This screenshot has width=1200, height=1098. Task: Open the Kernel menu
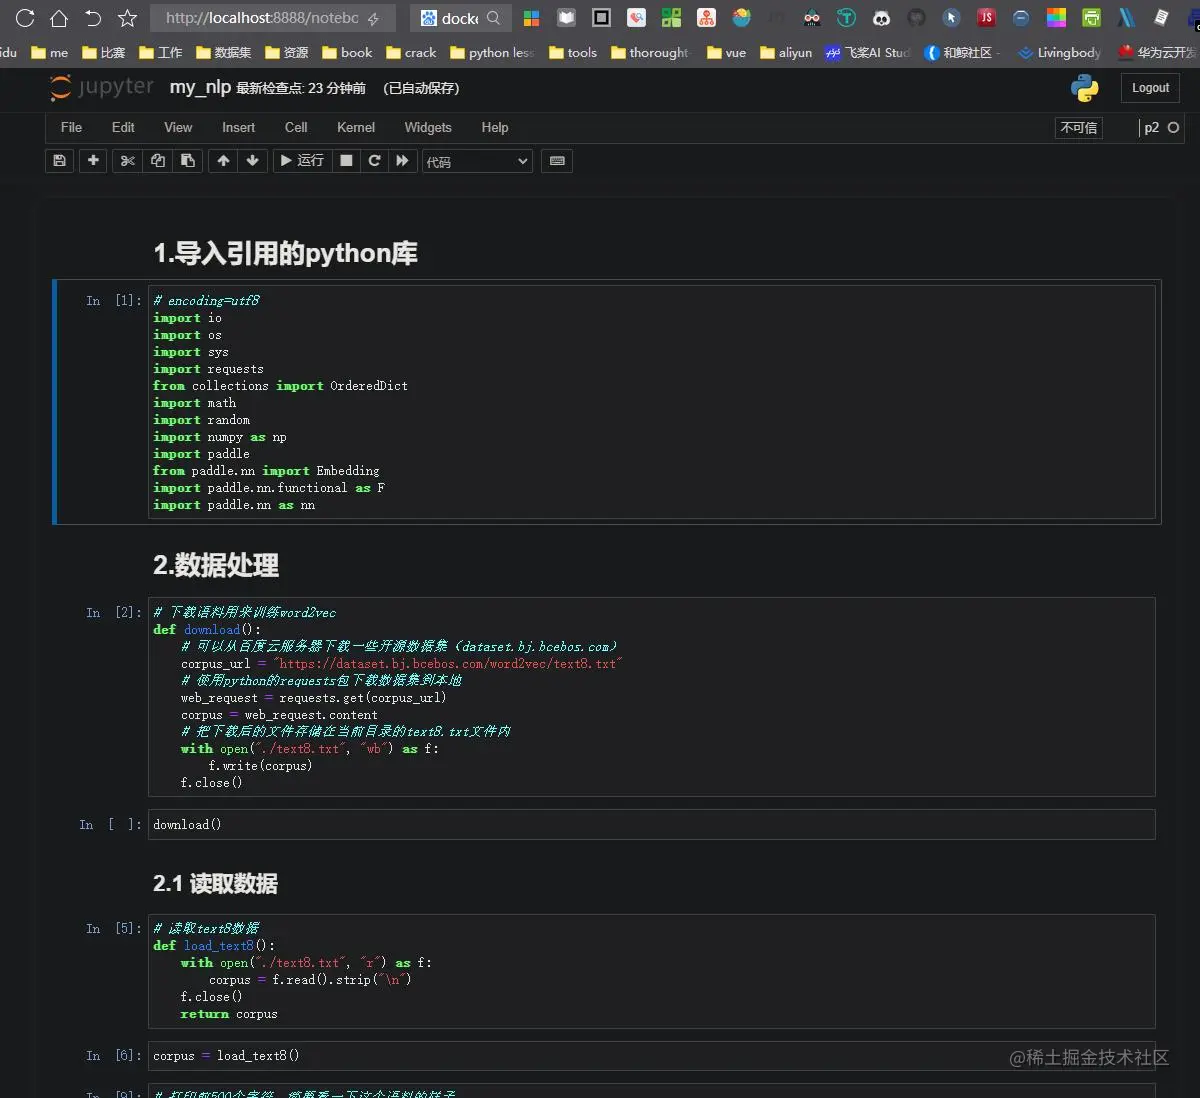(356, 128)
